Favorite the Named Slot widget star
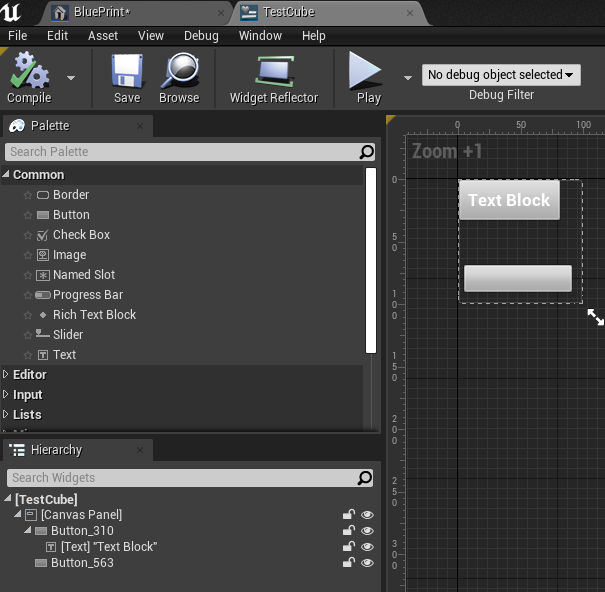 point(27,275)
